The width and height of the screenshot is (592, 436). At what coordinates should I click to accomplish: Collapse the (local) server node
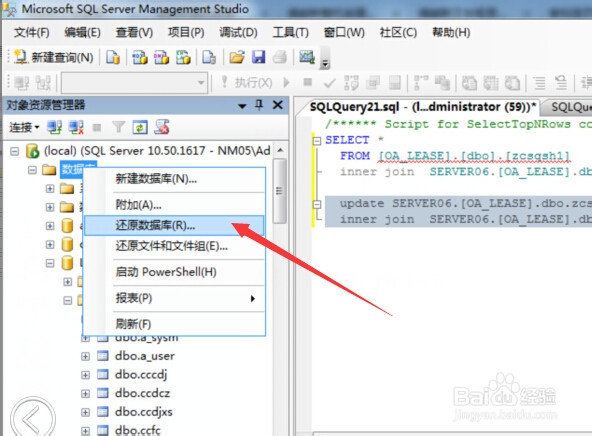(15, 151)
